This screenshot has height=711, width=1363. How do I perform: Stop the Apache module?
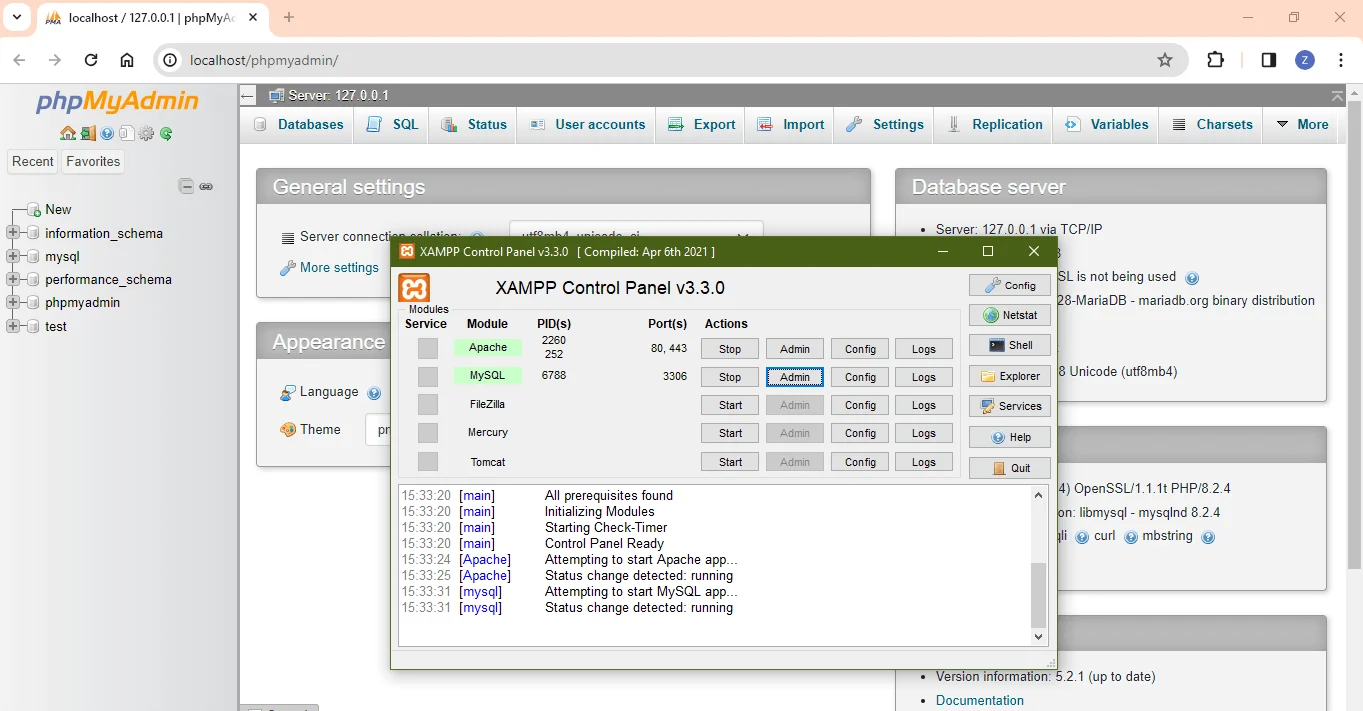pos(730,349)
